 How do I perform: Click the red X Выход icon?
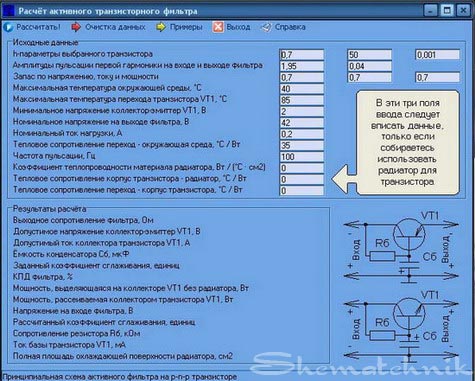point(218,27)
